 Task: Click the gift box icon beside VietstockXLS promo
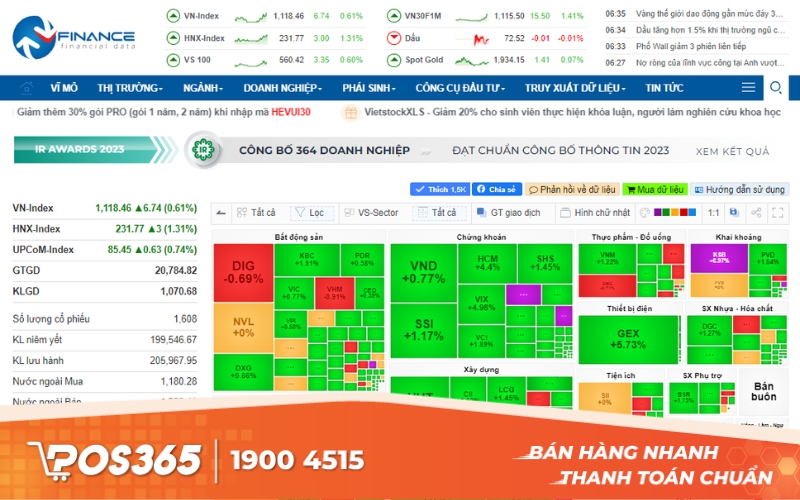pos(351,113)
